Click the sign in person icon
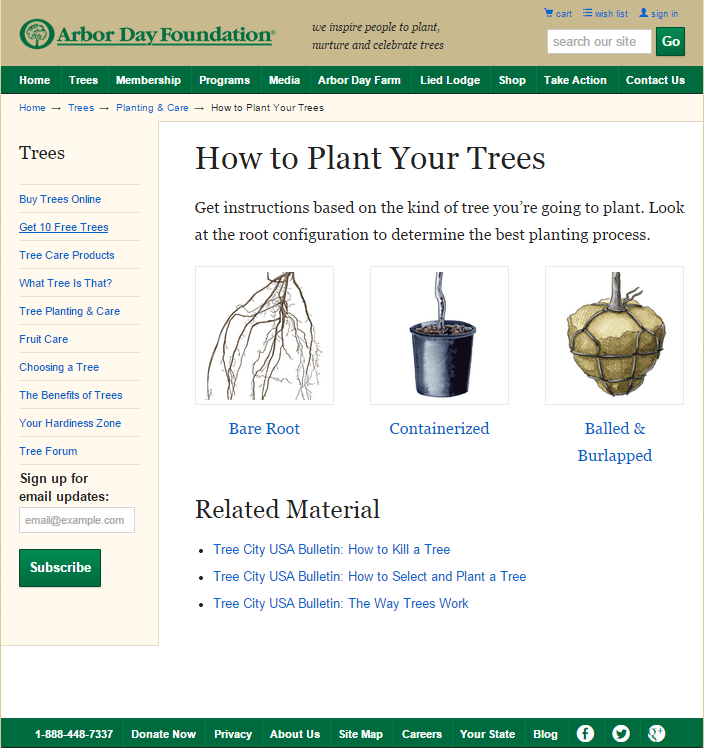The image size is (704, 748). coord(644,13)
